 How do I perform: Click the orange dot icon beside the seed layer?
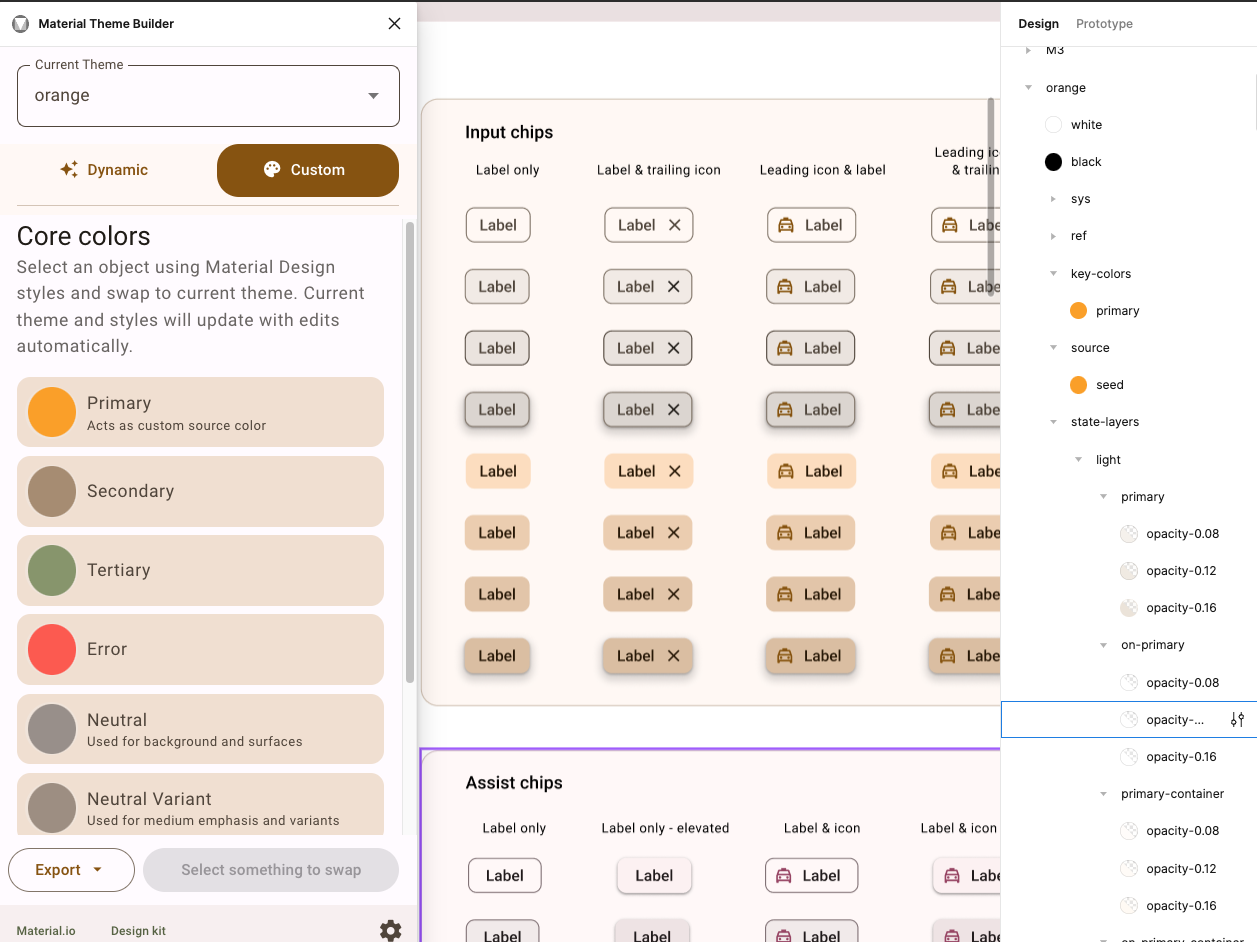click(x=1078, y=384)
